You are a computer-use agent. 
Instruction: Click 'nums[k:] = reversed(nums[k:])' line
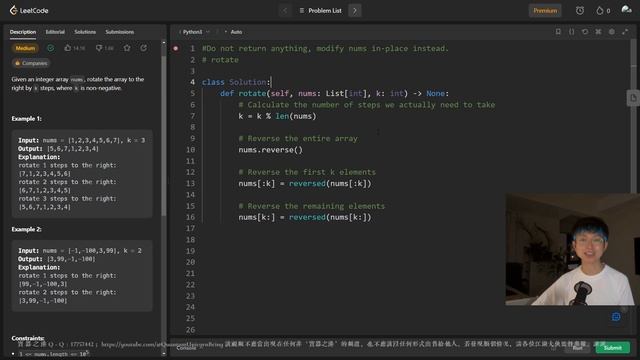(305, 217)
